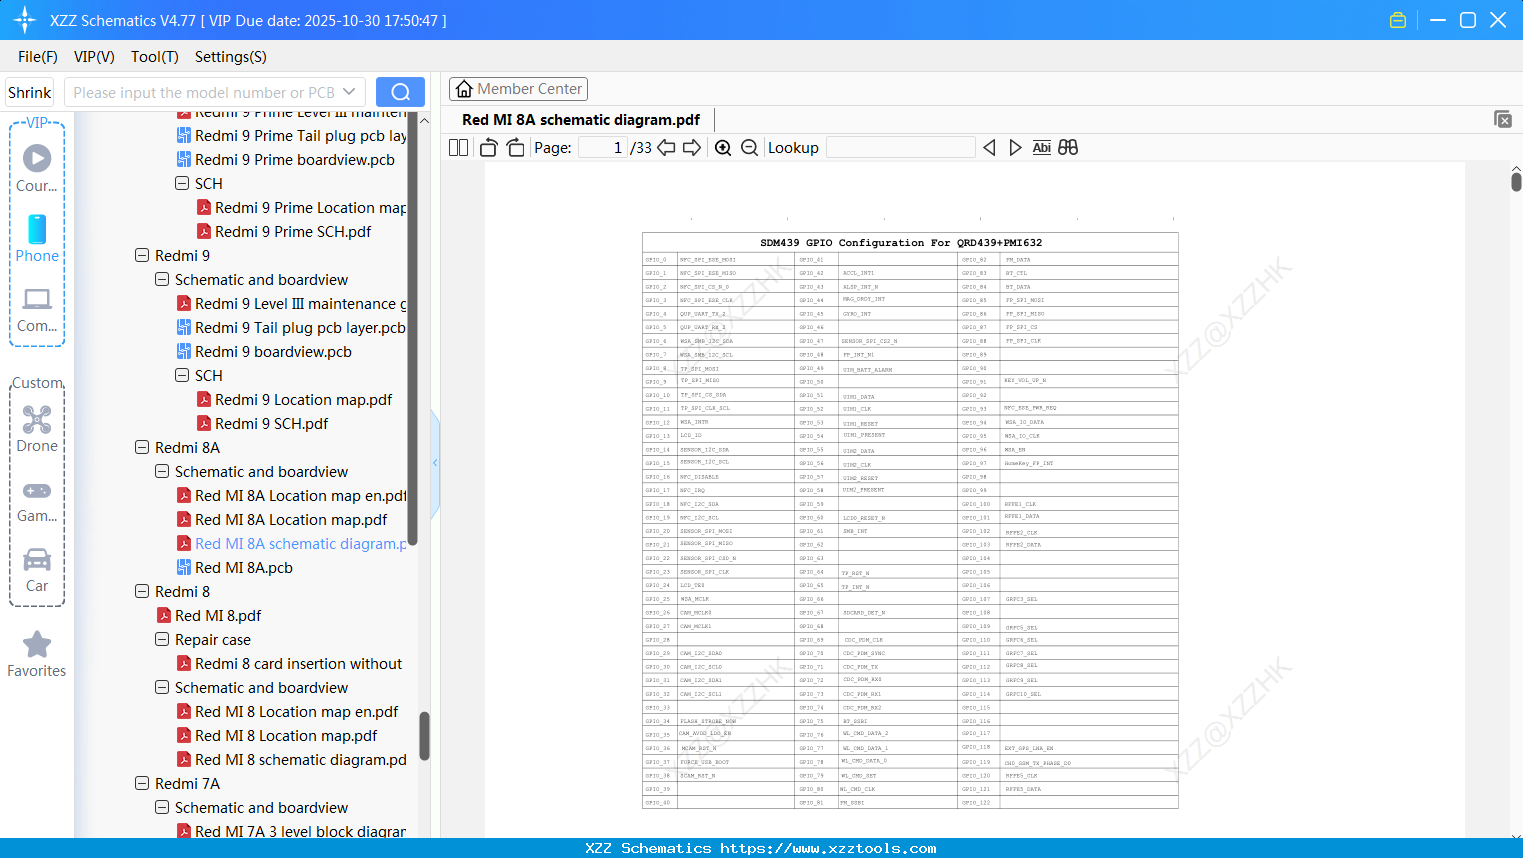Select the Red MI 8A schematic diagram tab
The width and height of the screenshot is (1523, 858).
click(581, 120)
